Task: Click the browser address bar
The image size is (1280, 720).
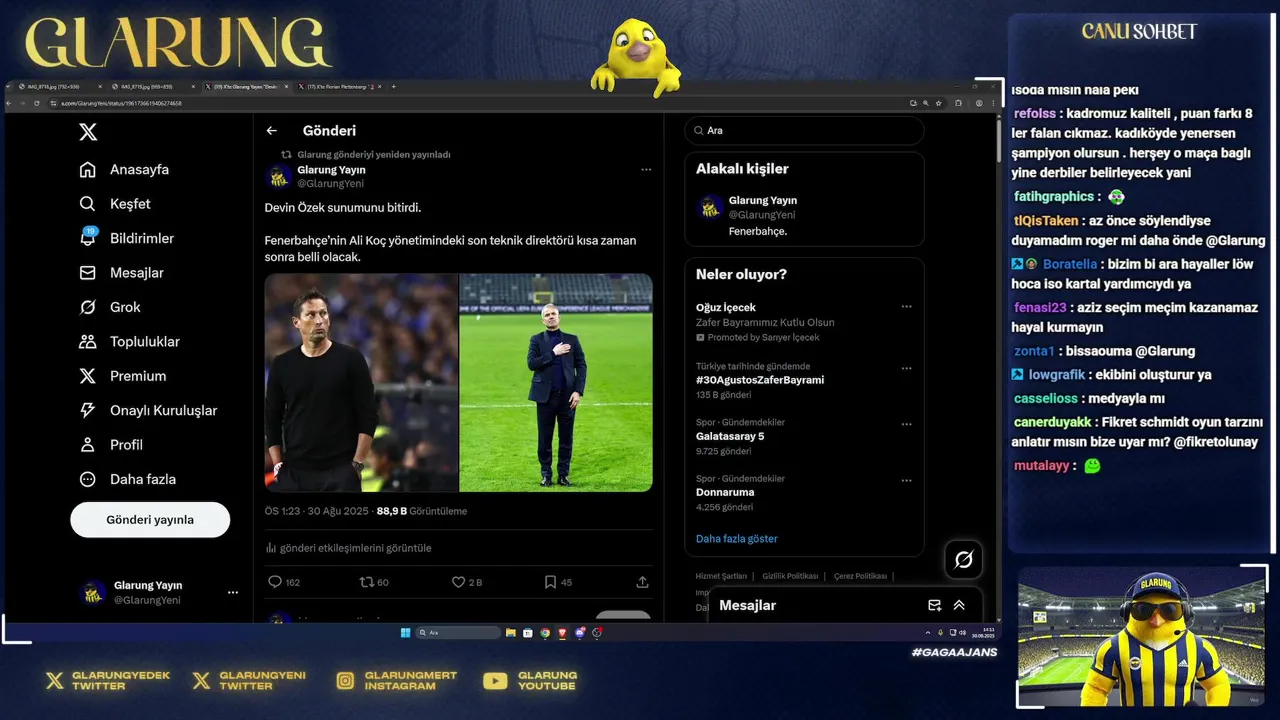Action: [x=476, y=103]
